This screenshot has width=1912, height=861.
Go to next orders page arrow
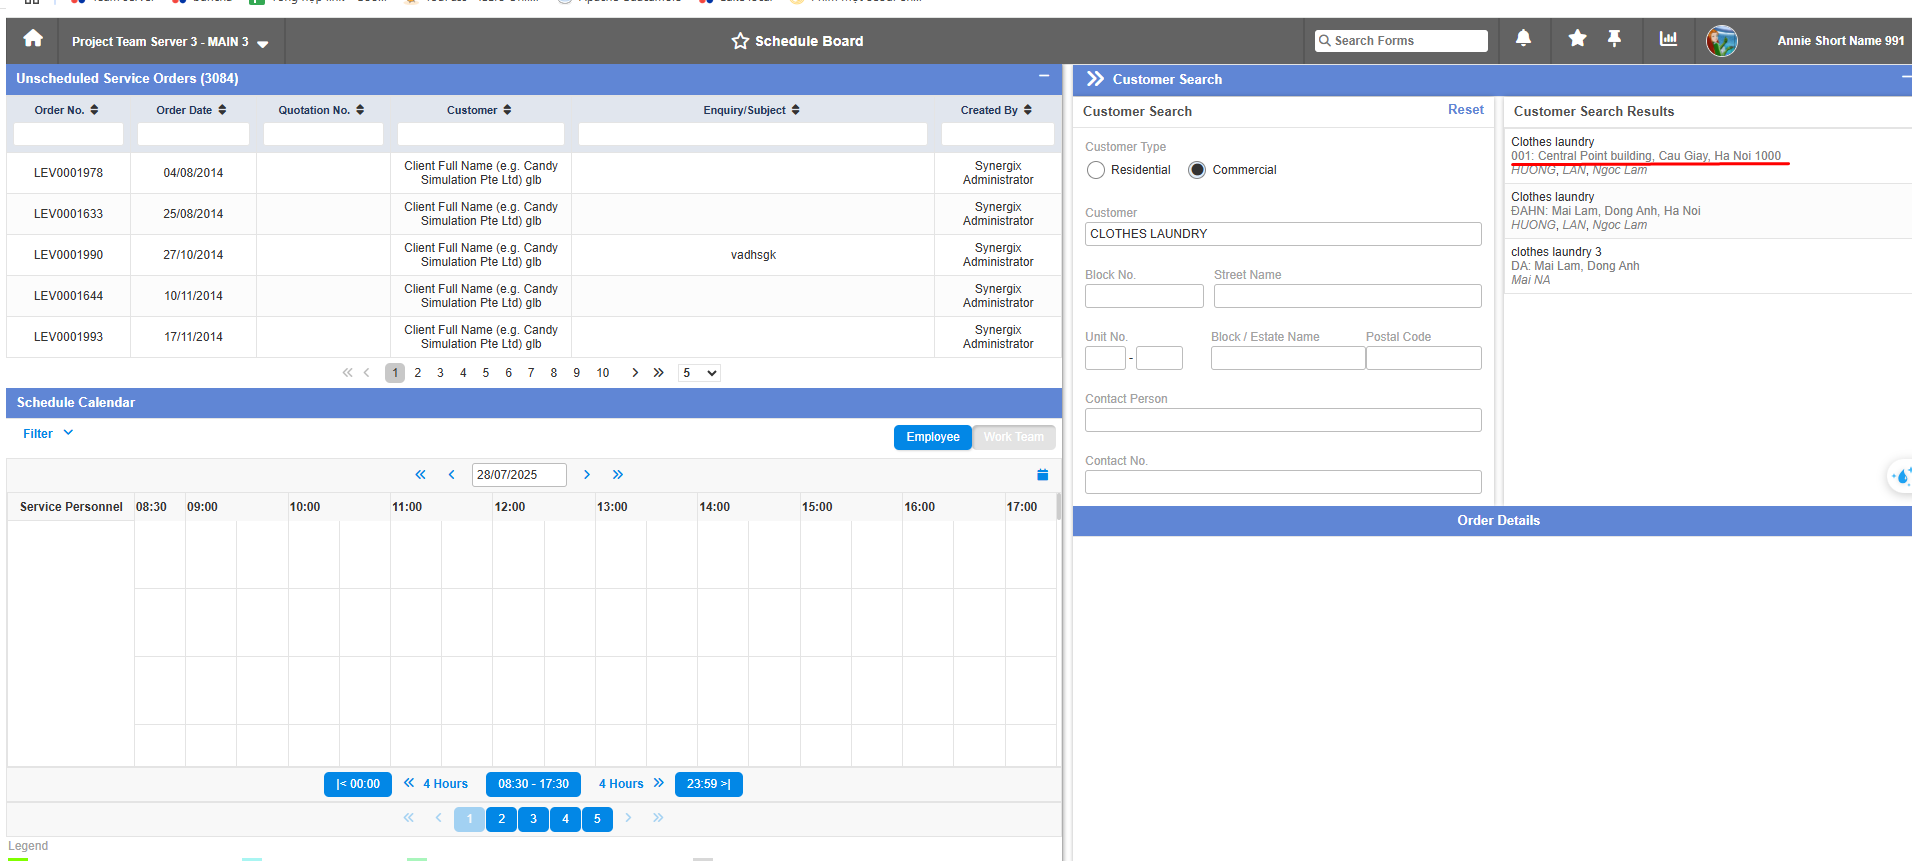[x=635, y=373]
